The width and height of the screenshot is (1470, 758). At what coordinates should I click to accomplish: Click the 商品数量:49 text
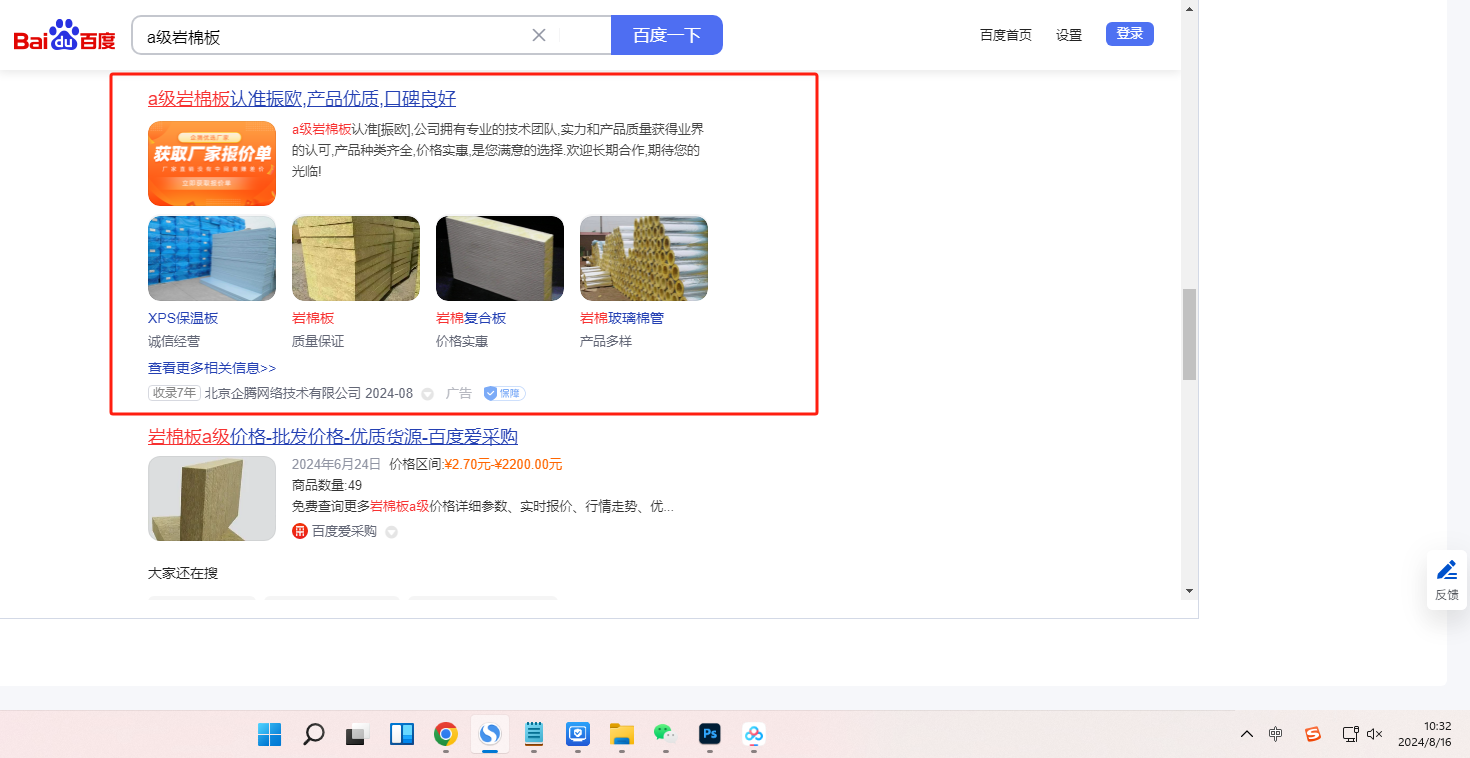point(327,485)
